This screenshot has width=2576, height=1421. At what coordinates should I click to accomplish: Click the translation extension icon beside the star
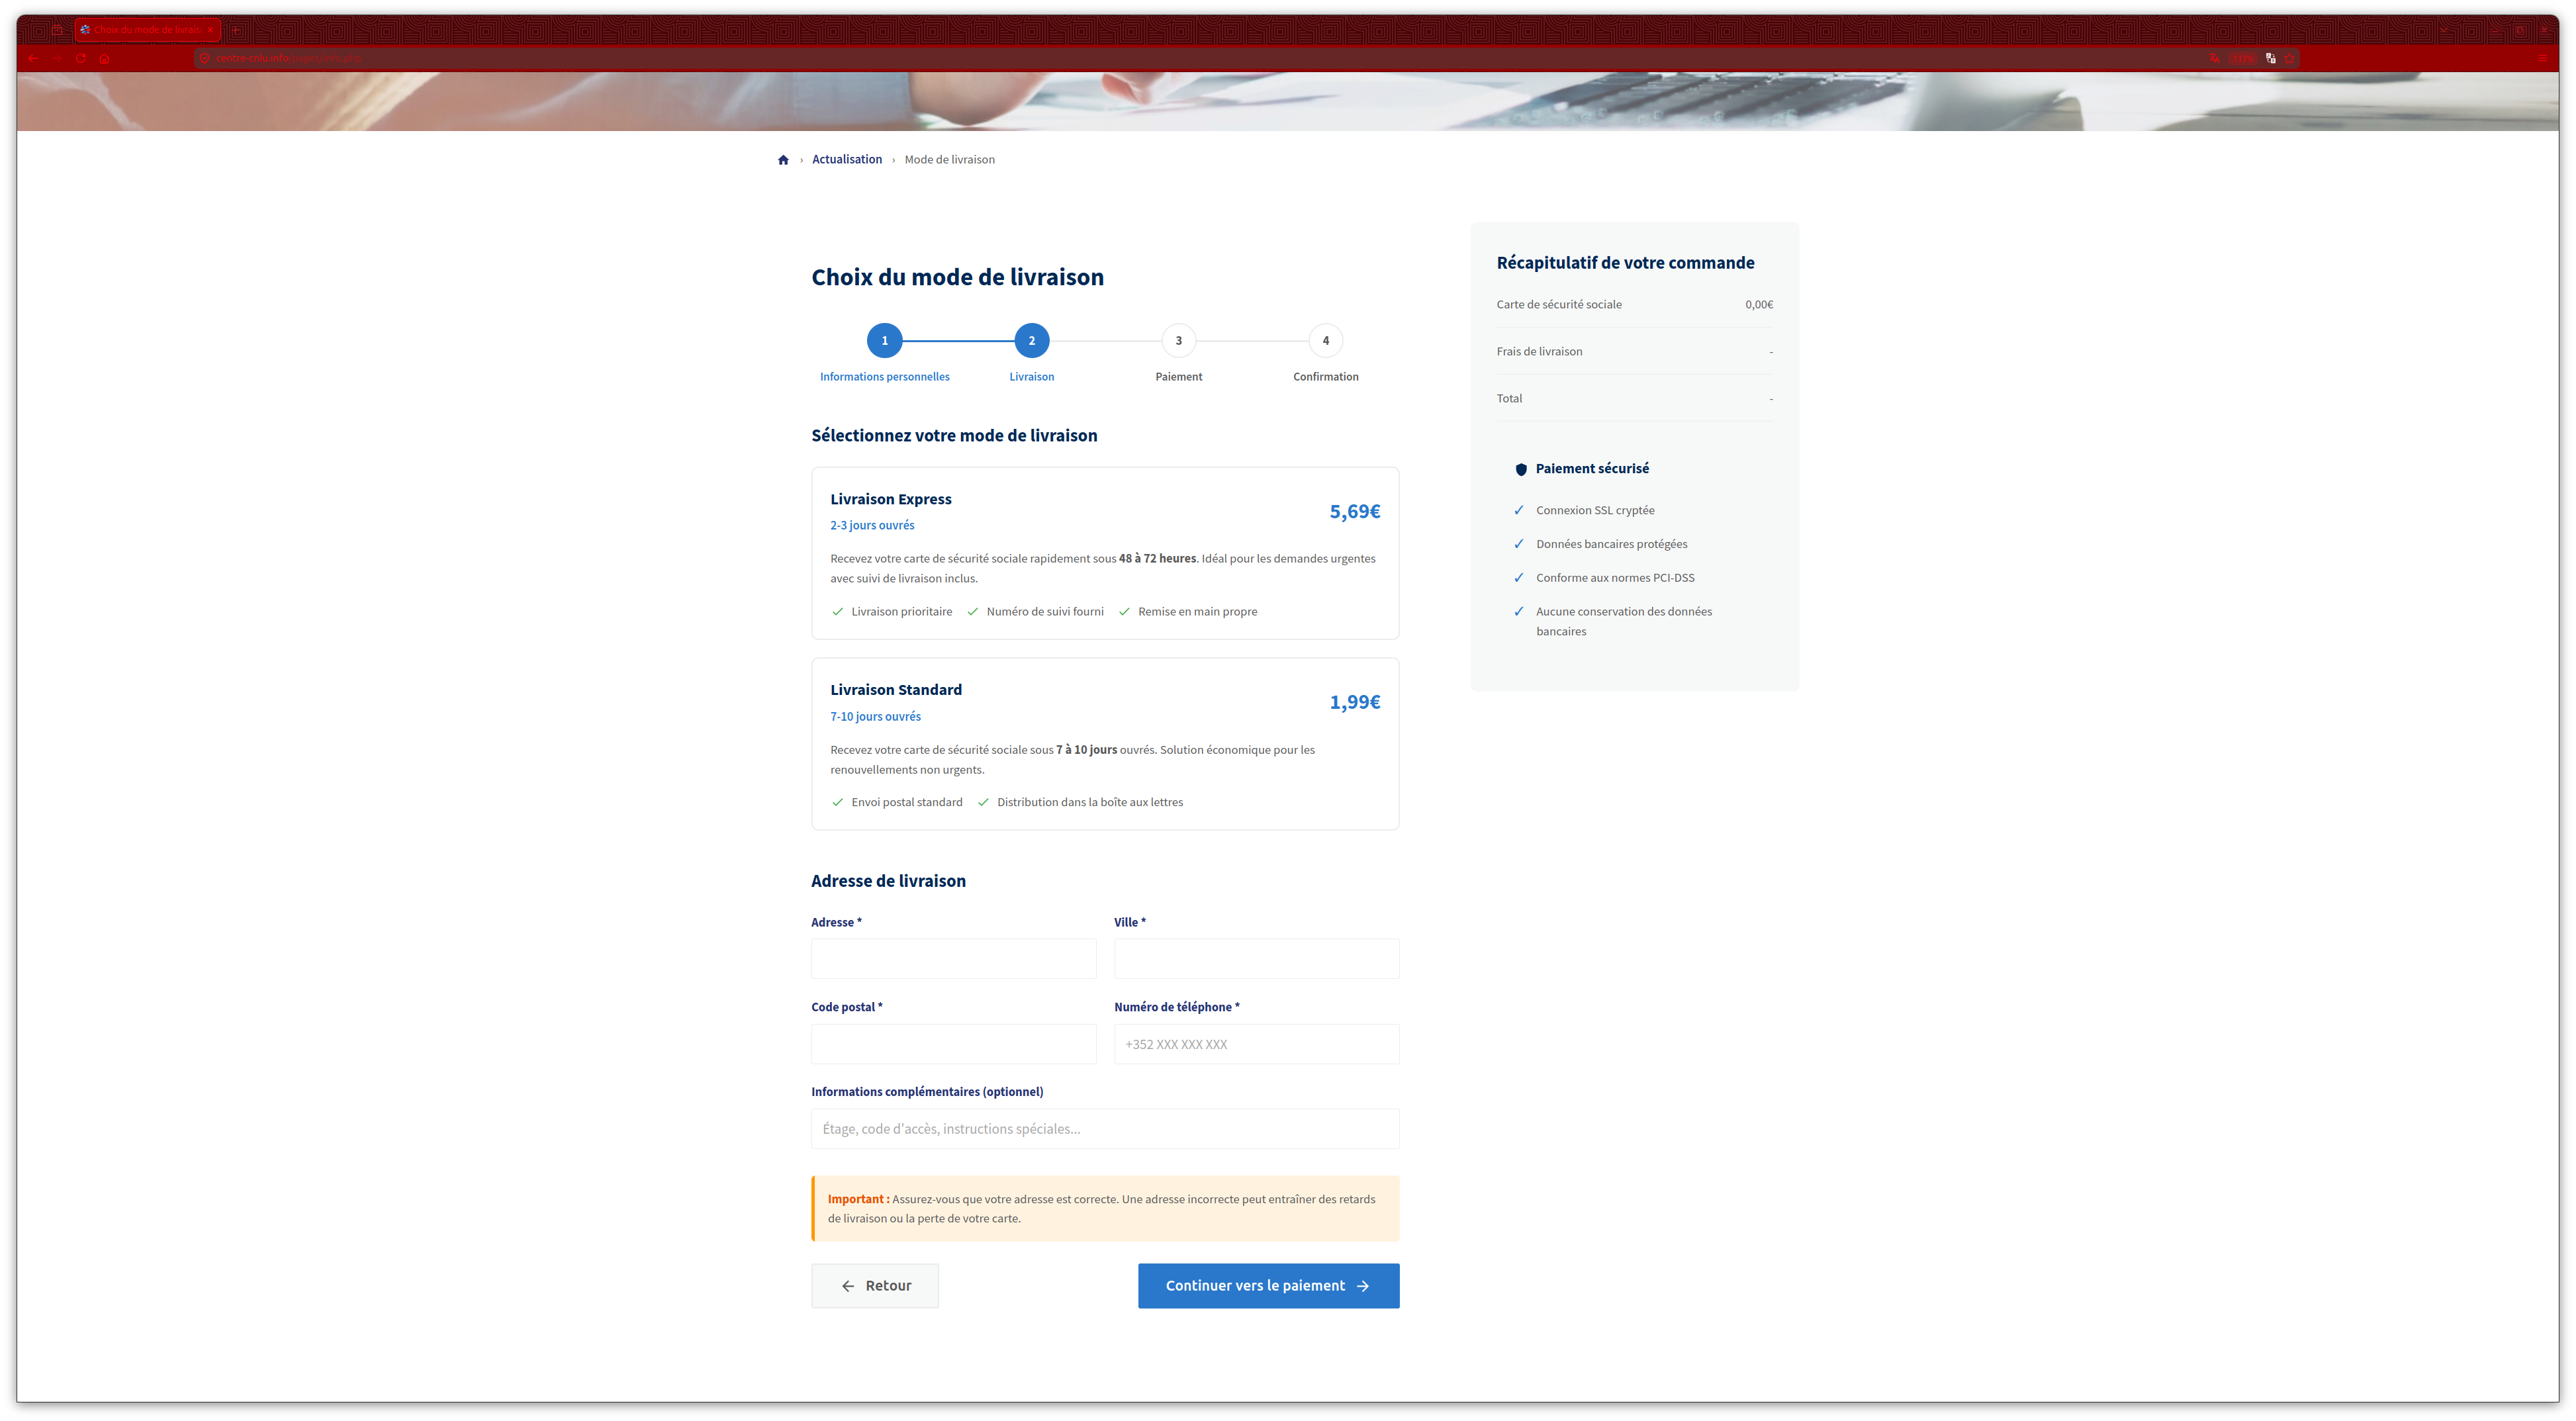pos(2271,58)
